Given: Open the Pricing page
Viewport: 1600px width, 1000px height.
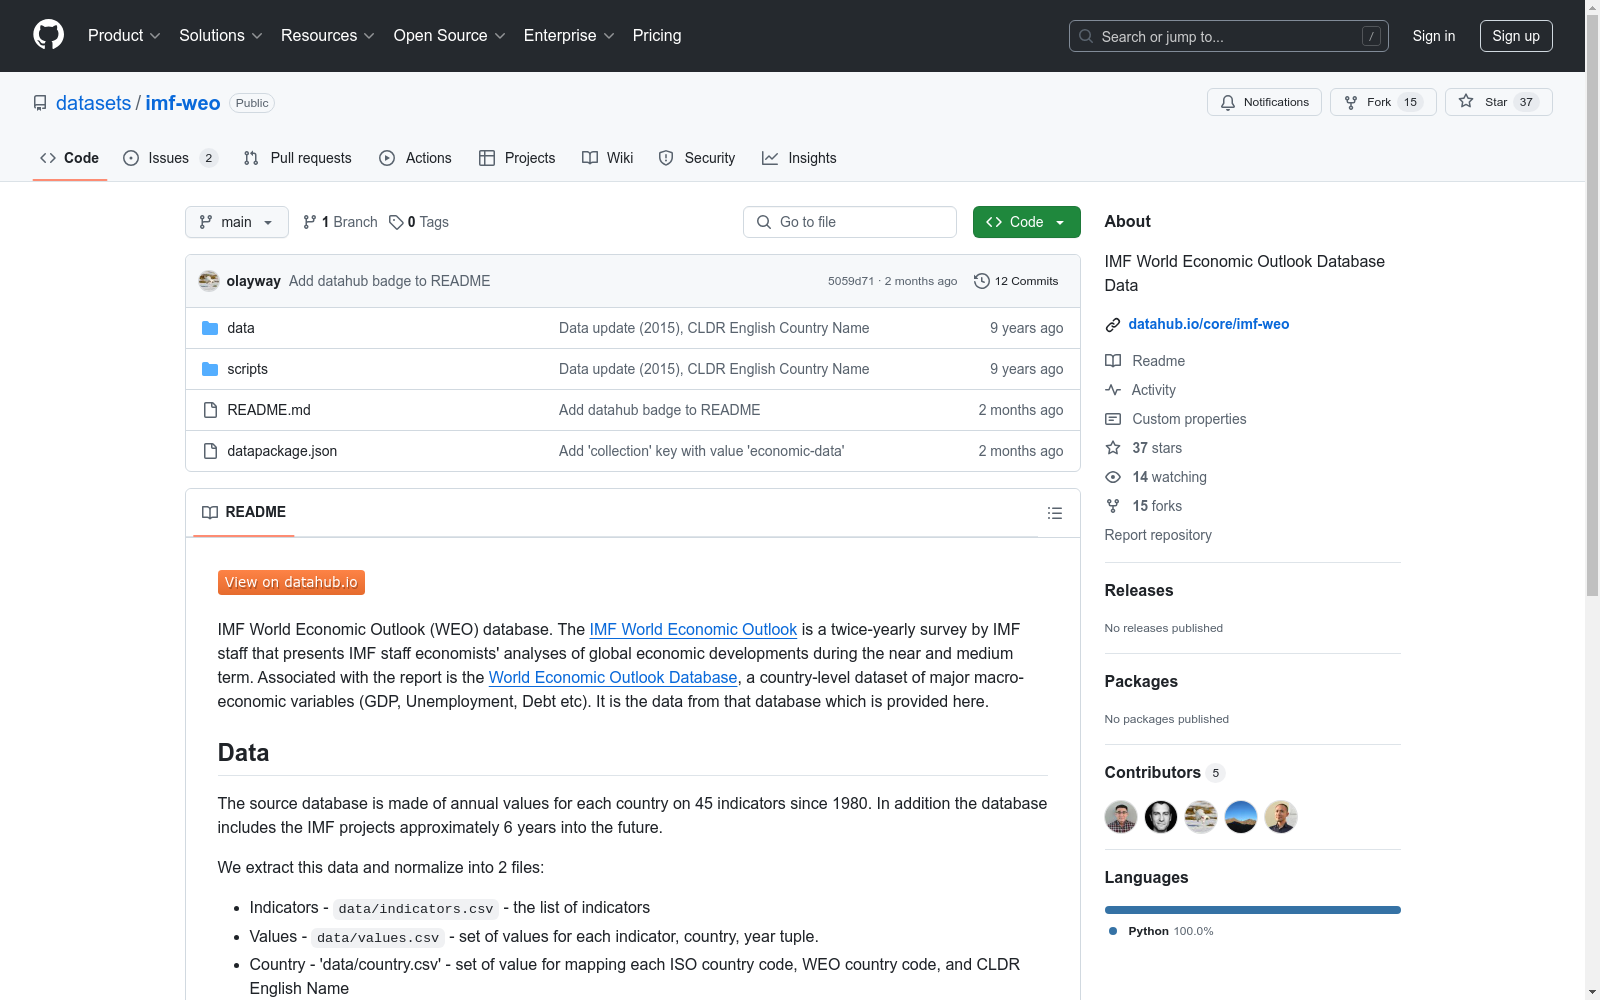Looking at the screenshot, I should (x=657, y=35).
